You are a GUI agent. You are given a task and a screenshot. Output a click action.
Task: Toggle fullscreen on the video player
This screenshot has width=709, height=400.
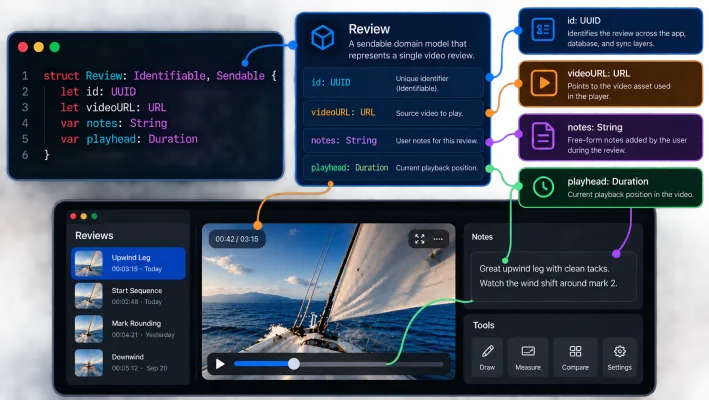420,239
